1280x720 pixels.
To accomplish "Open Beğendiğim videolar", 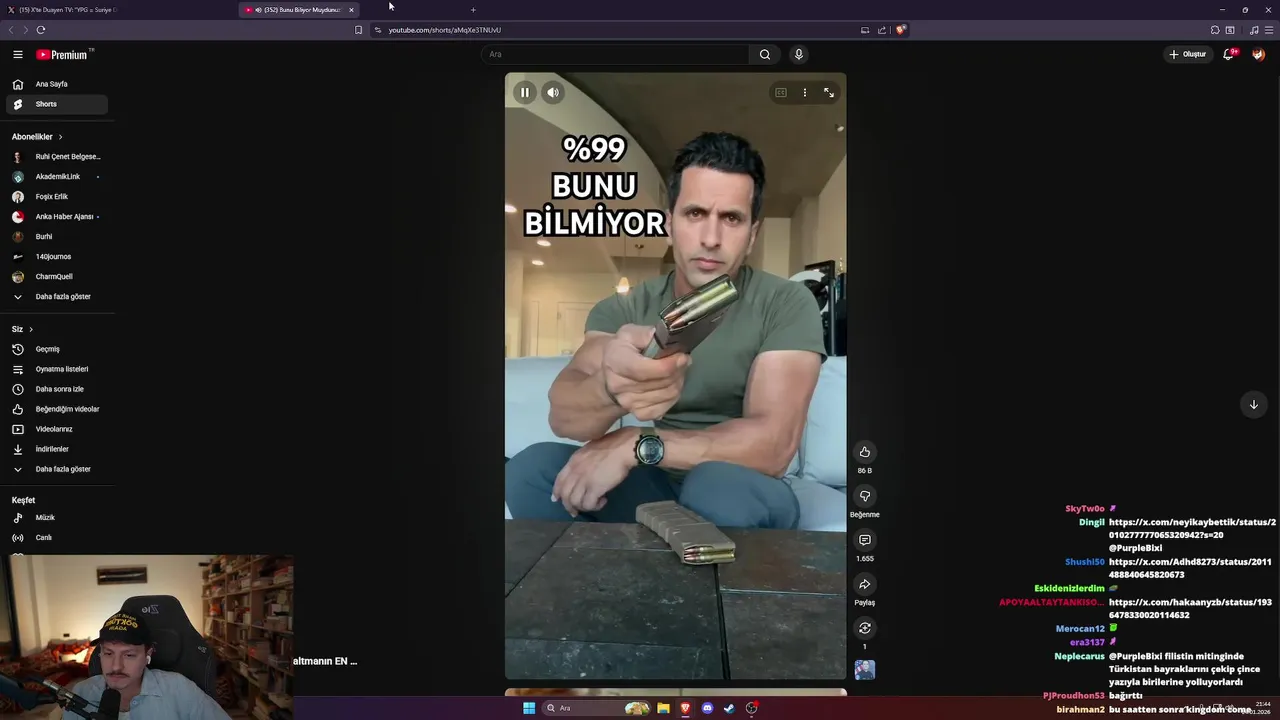I will coord(57,409).
